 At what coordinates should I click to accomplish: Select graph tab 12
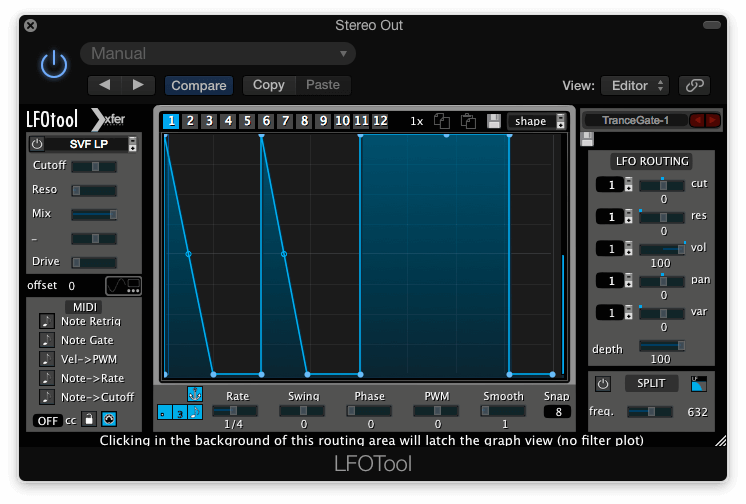380,121
